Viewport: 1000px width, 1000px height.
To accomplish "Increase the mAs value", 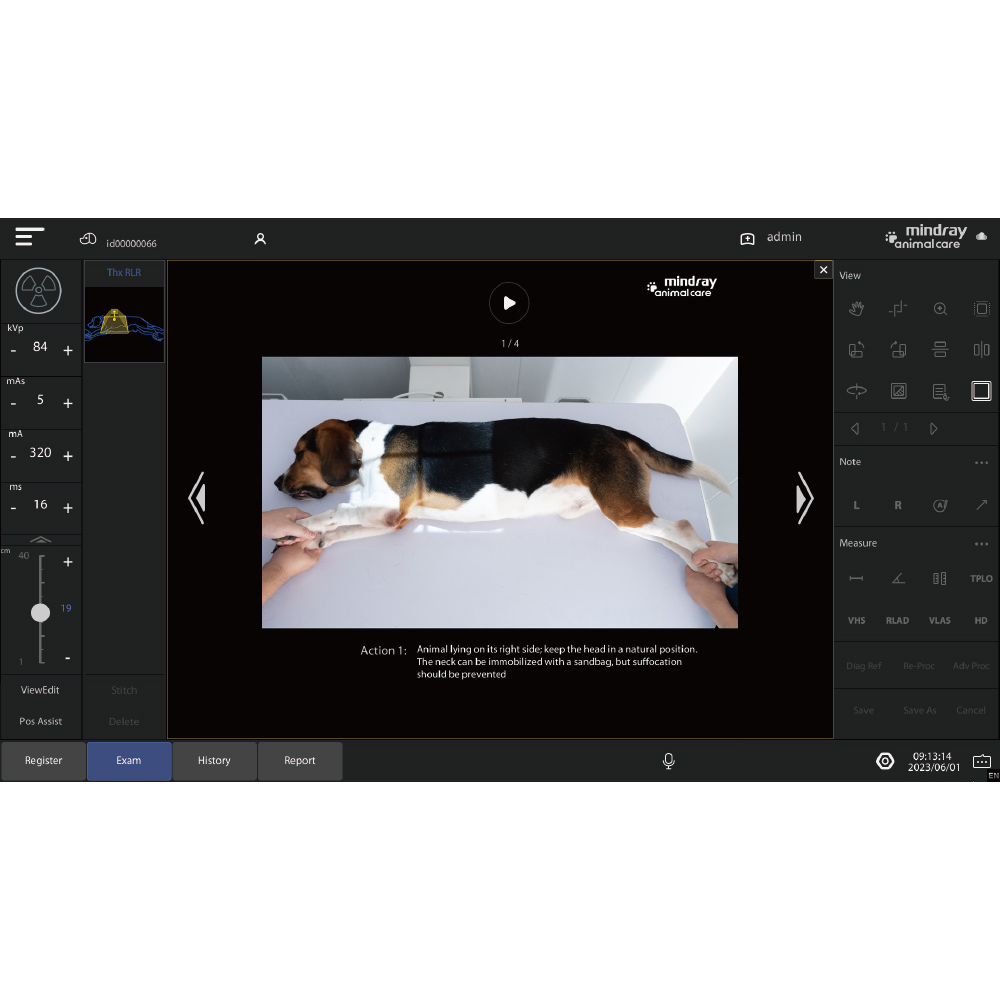I will point(68,404).
